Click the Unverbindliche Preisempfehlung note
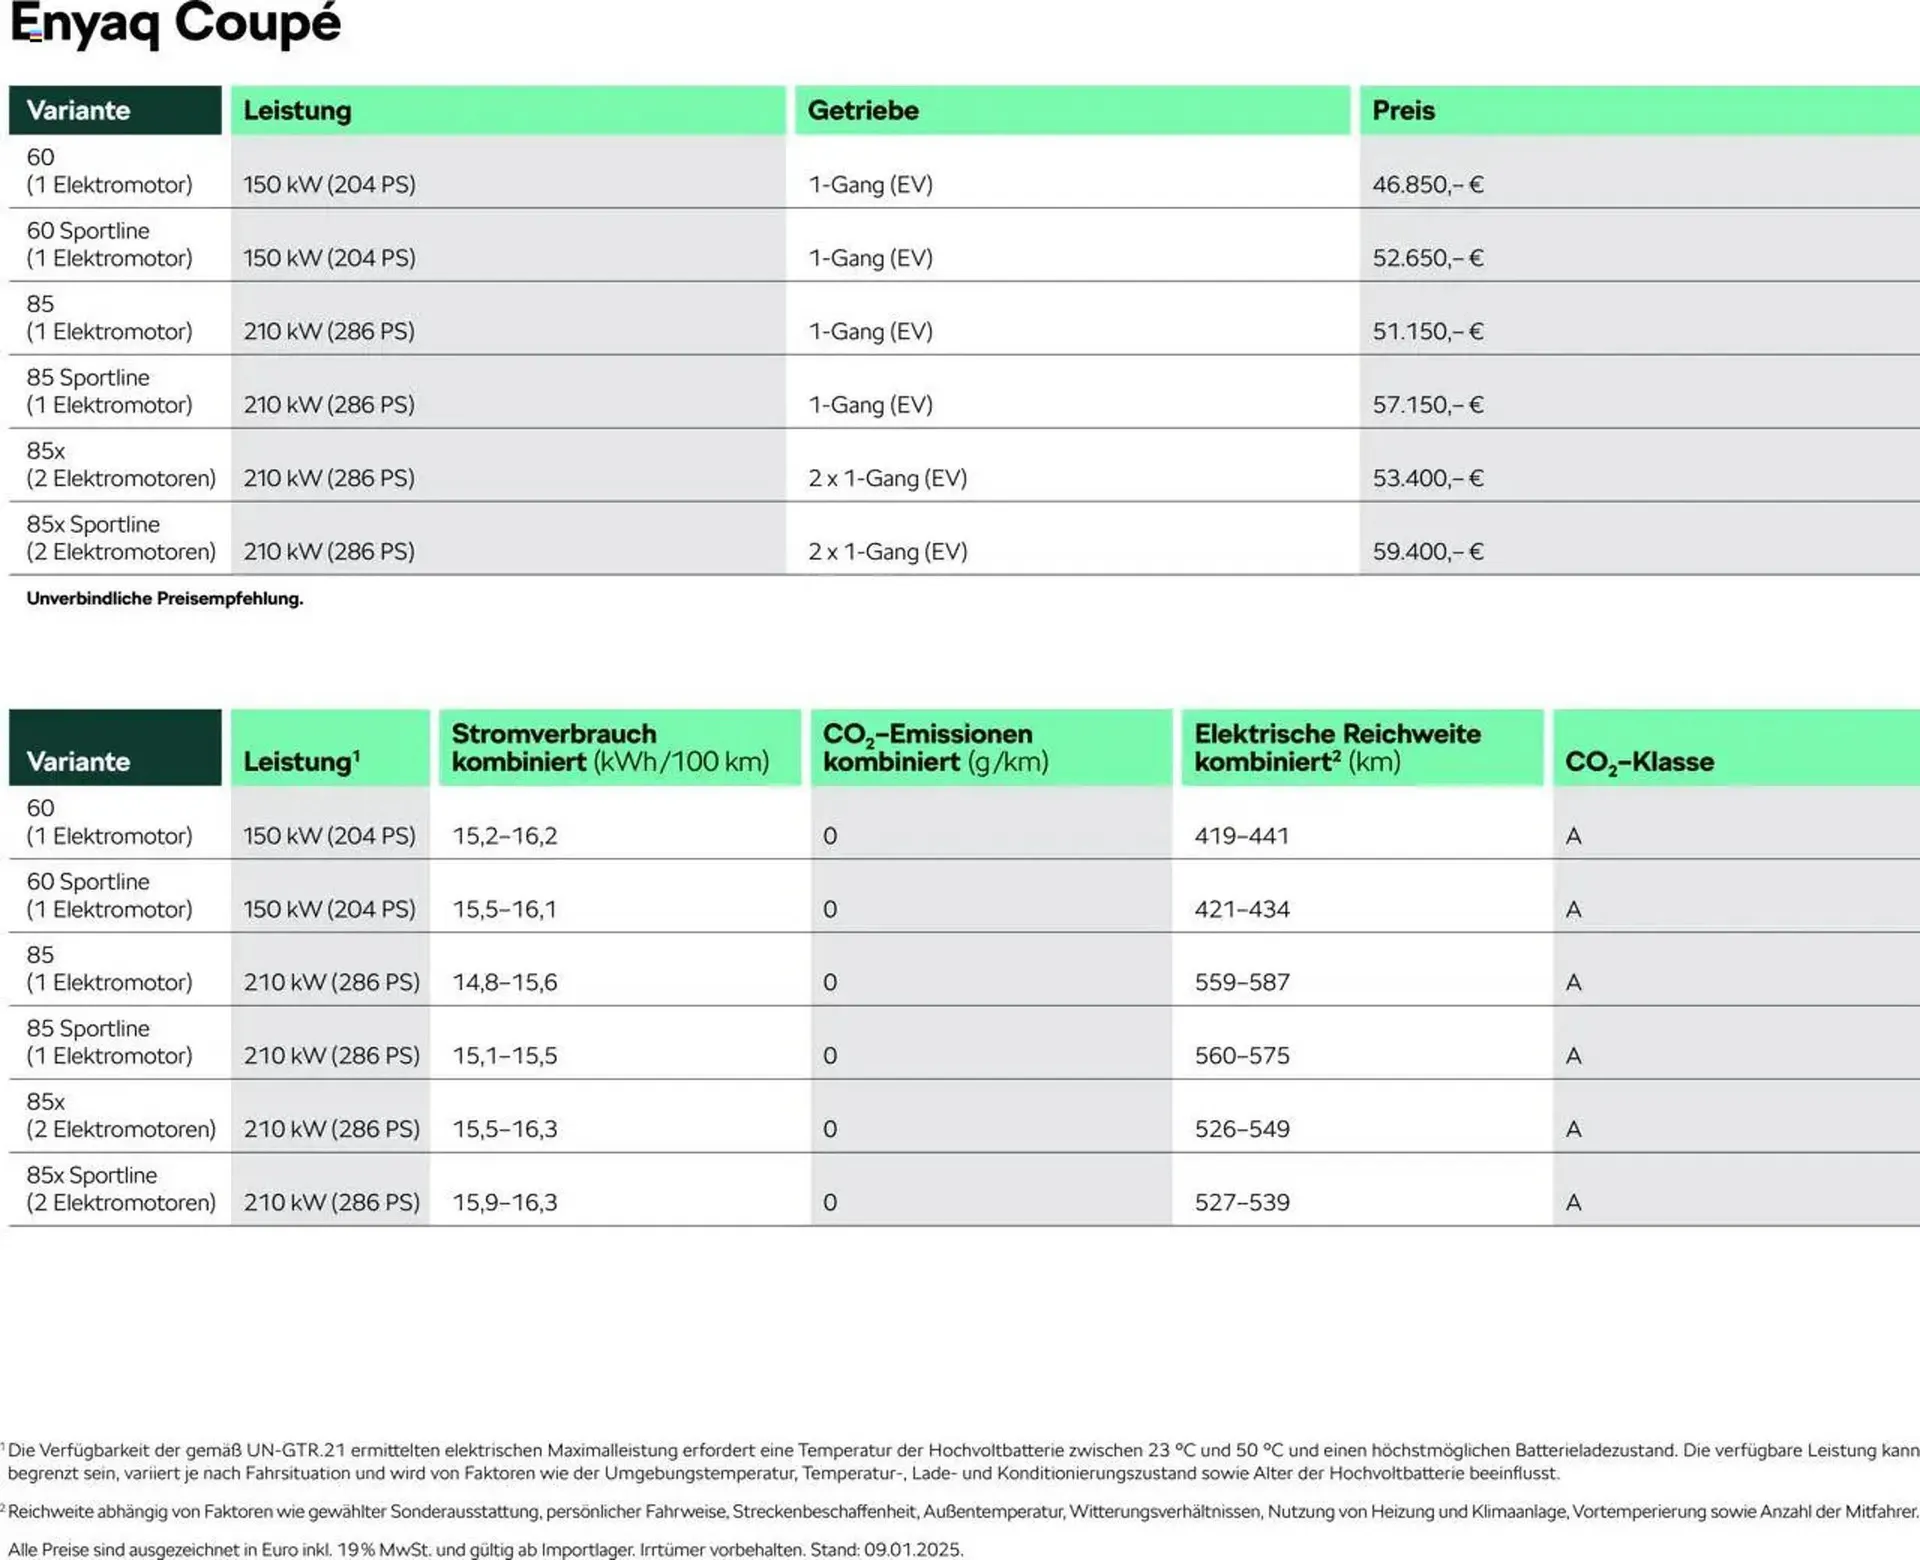1920x1560 pixels. click(x=165, y=599)
